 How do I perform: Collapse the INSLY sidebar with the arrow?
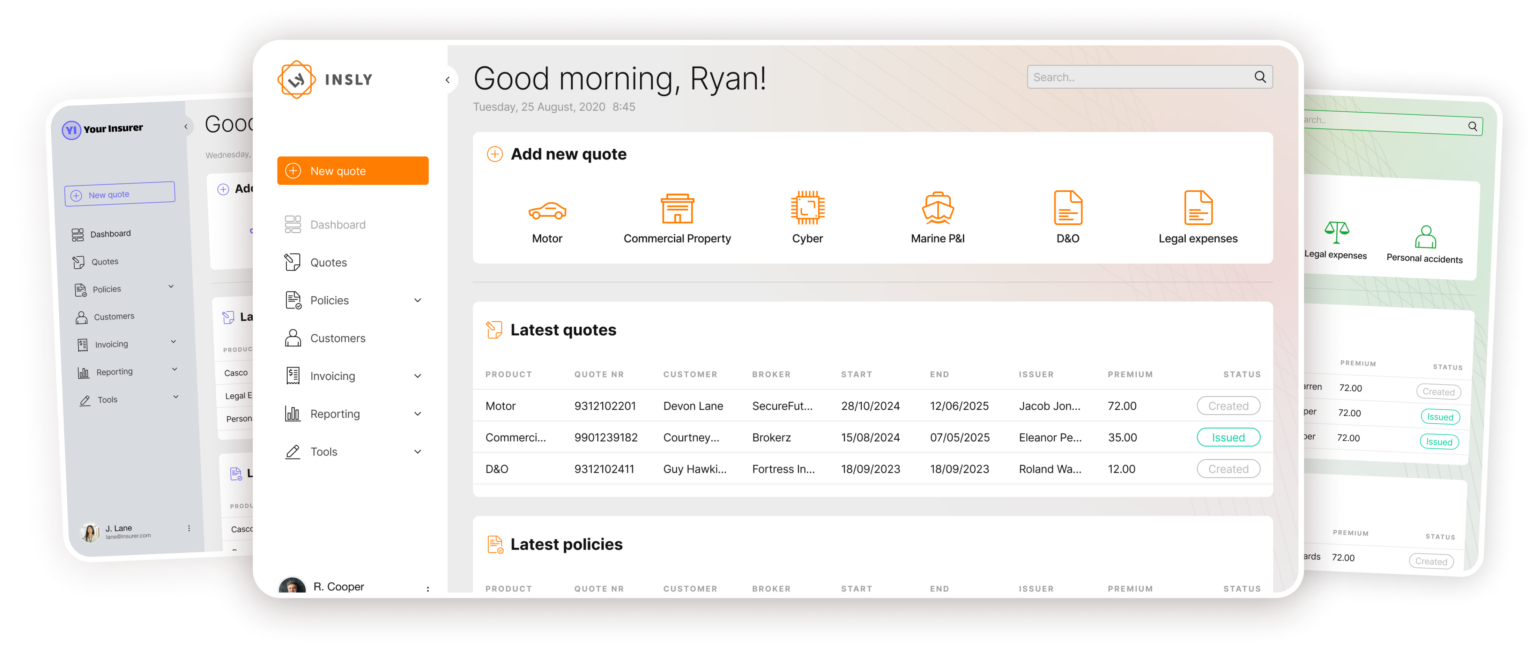[x=447, y=80]
